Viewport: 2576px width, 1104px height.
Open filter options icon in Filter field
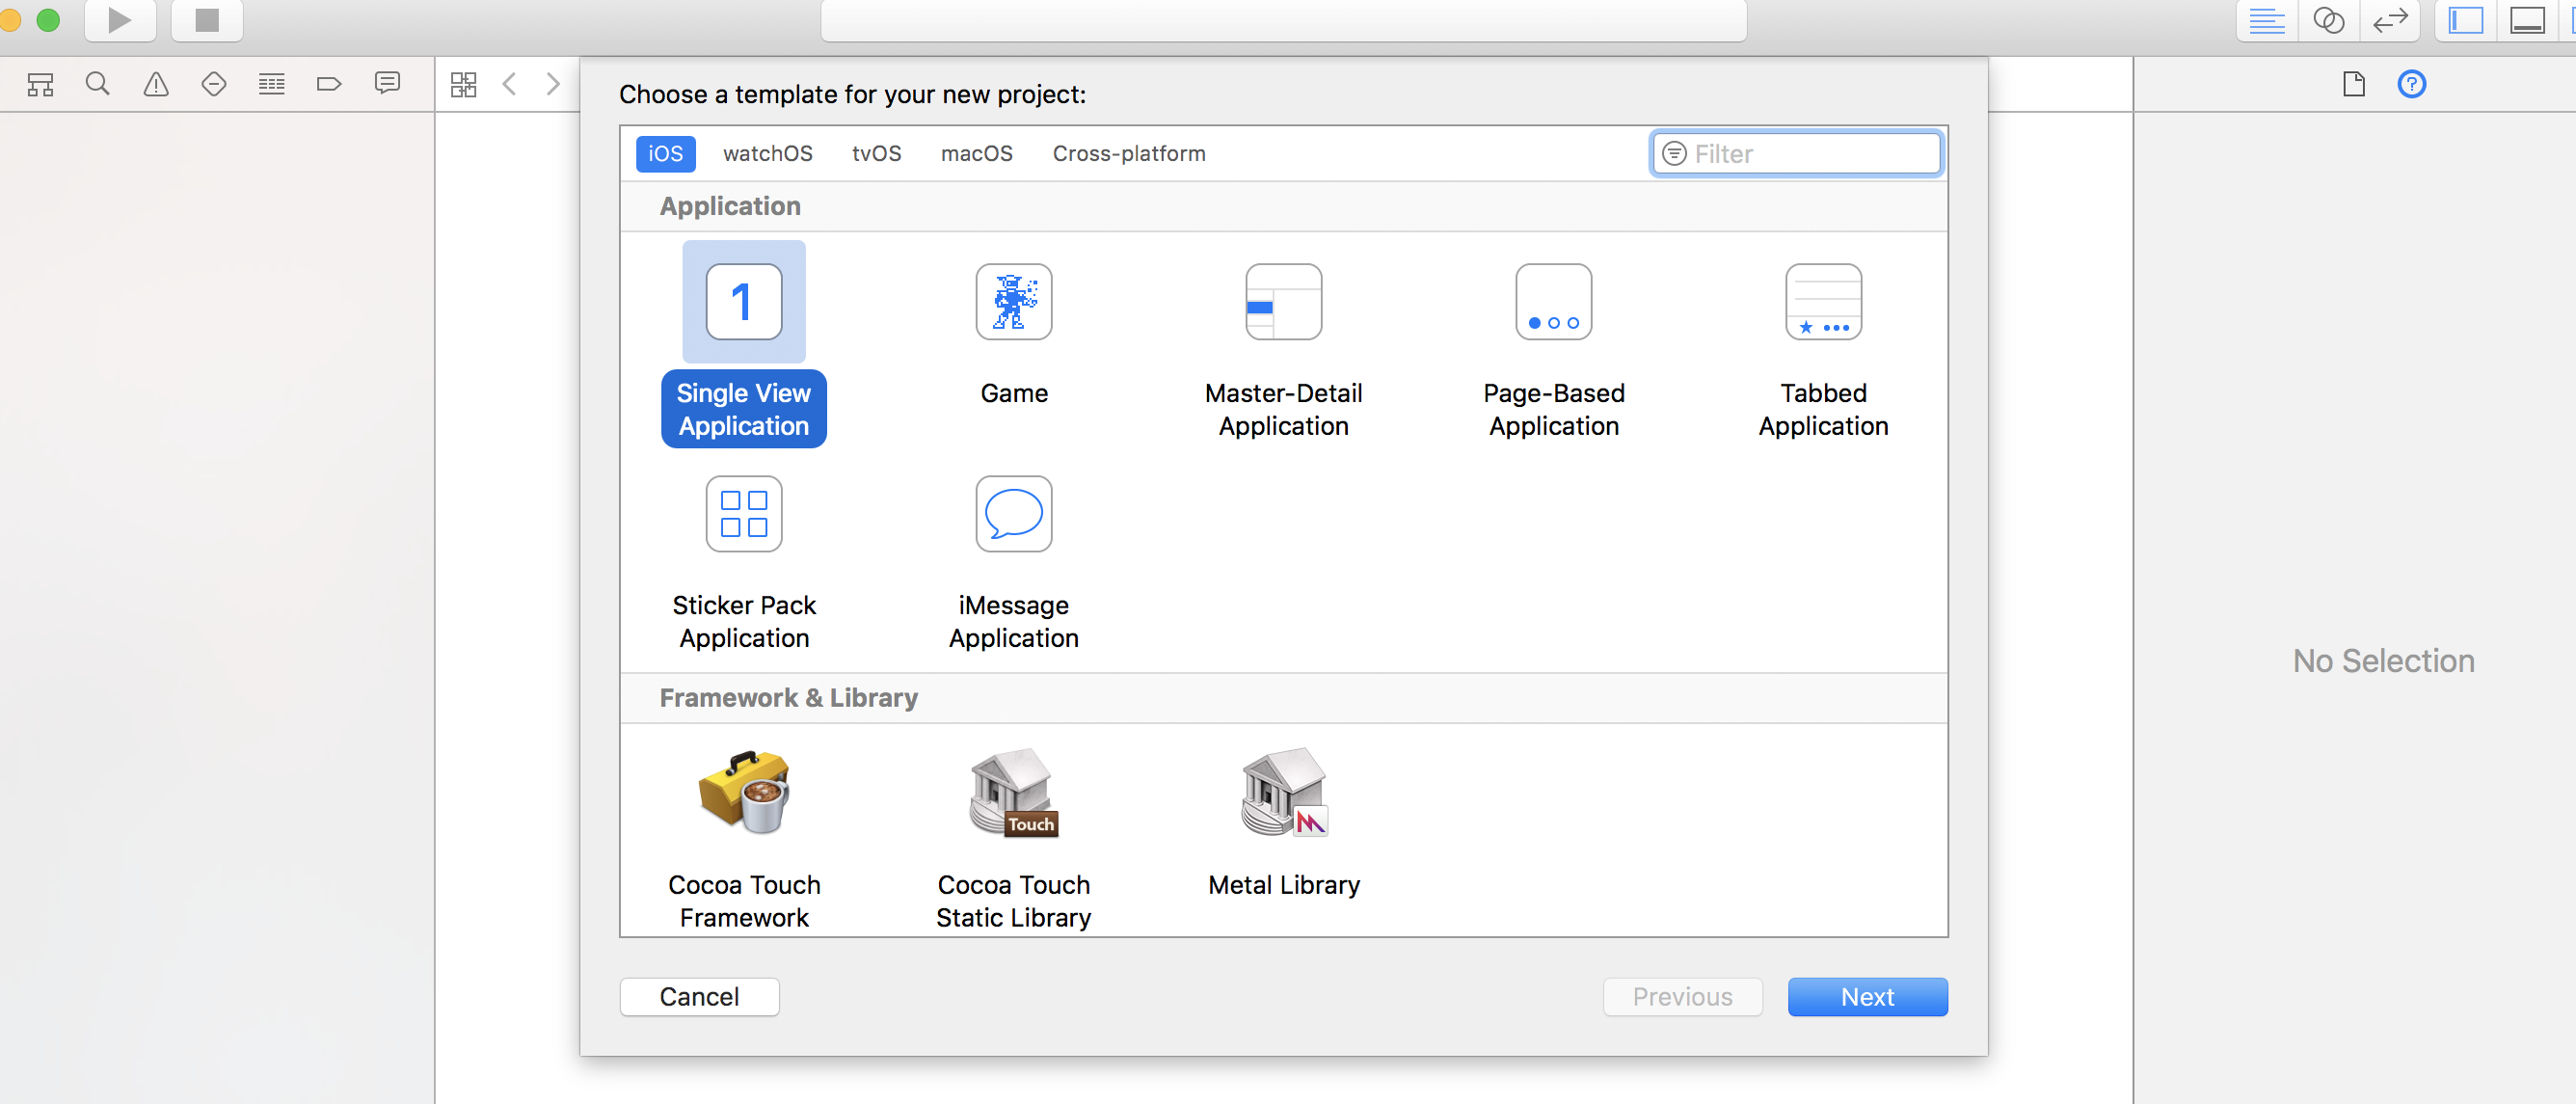point(1673,154)
